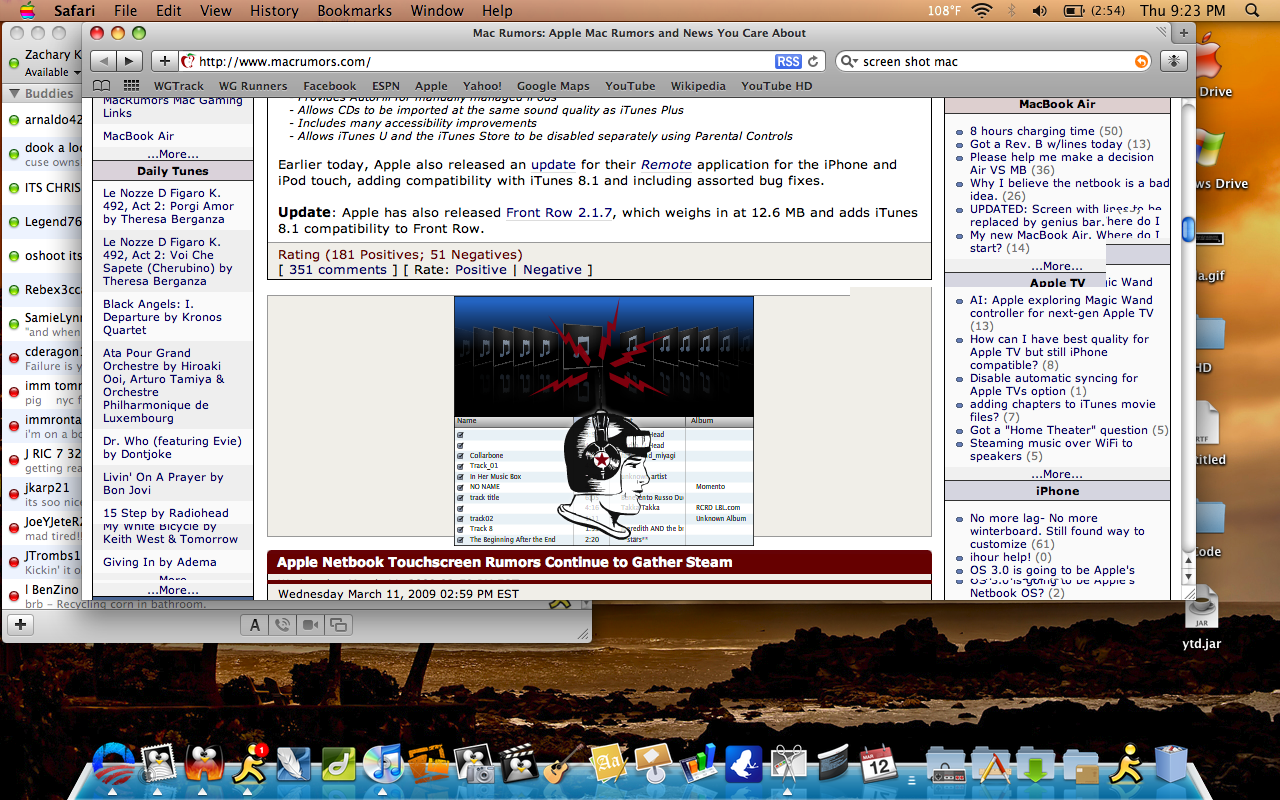Open iTunes from the Dock
1280x800 pixels.
[x=382, y=764]
